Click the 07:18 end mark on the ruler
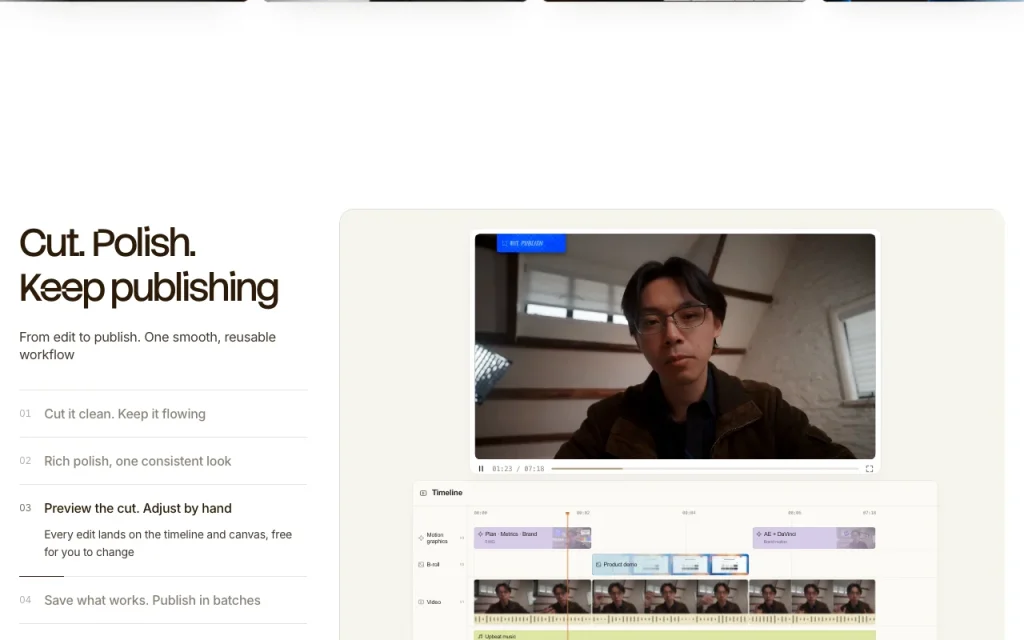The height and width of the screenshot is (640, 1024). pyautogui.click(x=869, y=513)
